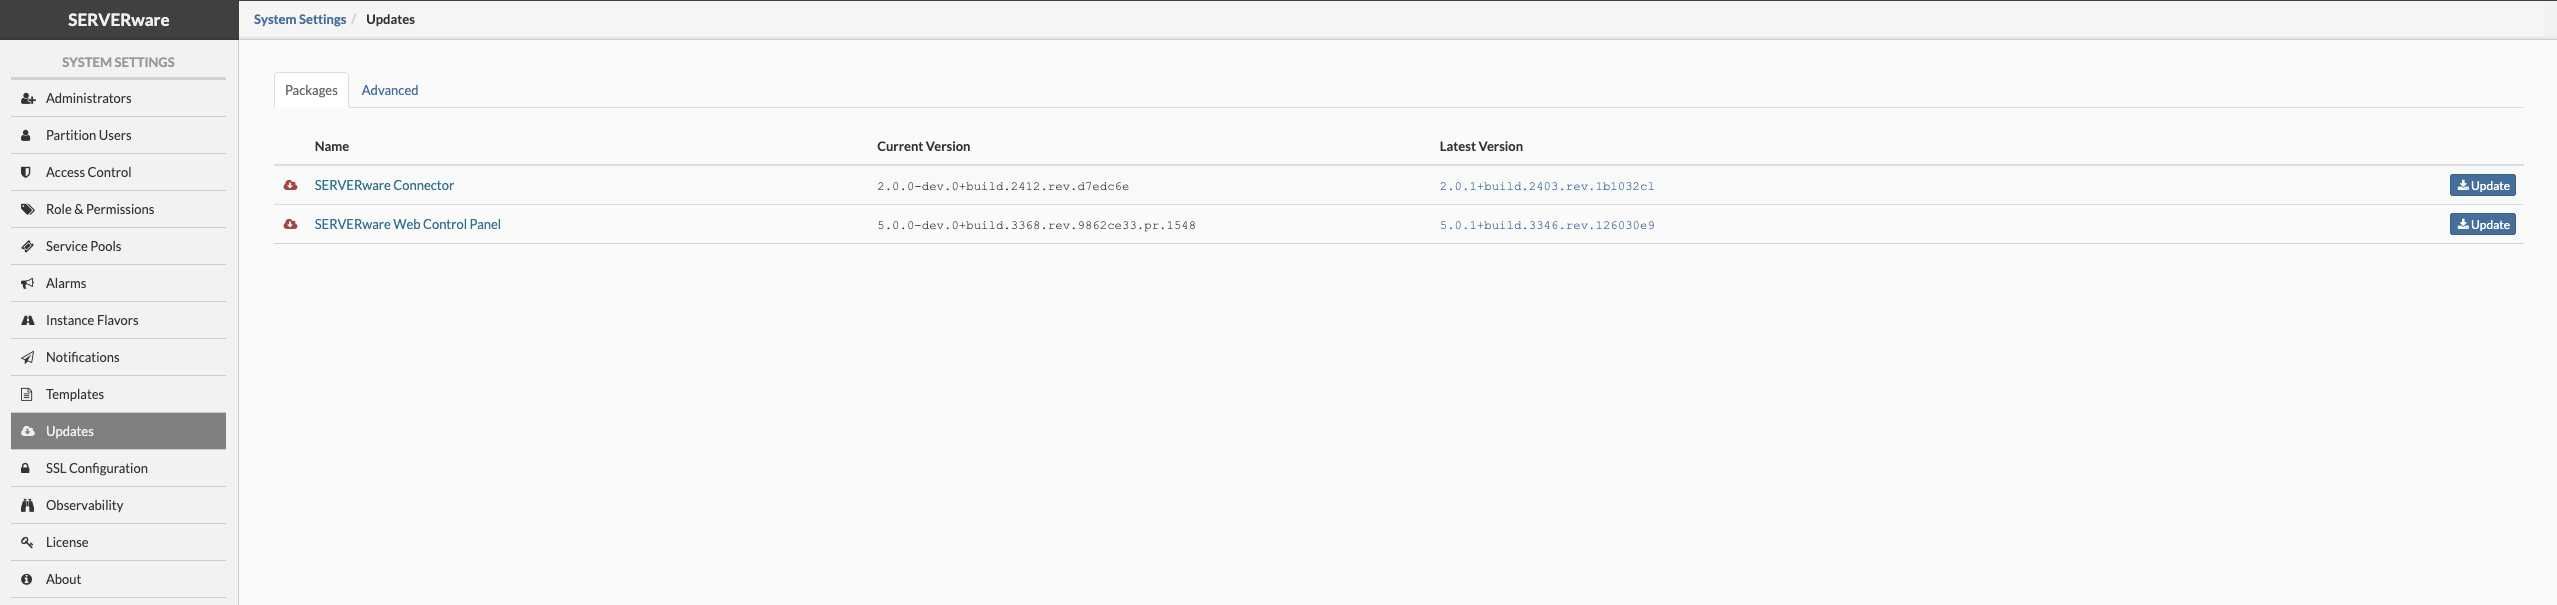Screen dimensions: 2557x605
Task: Open Templates section
Action: coord(118,394)
